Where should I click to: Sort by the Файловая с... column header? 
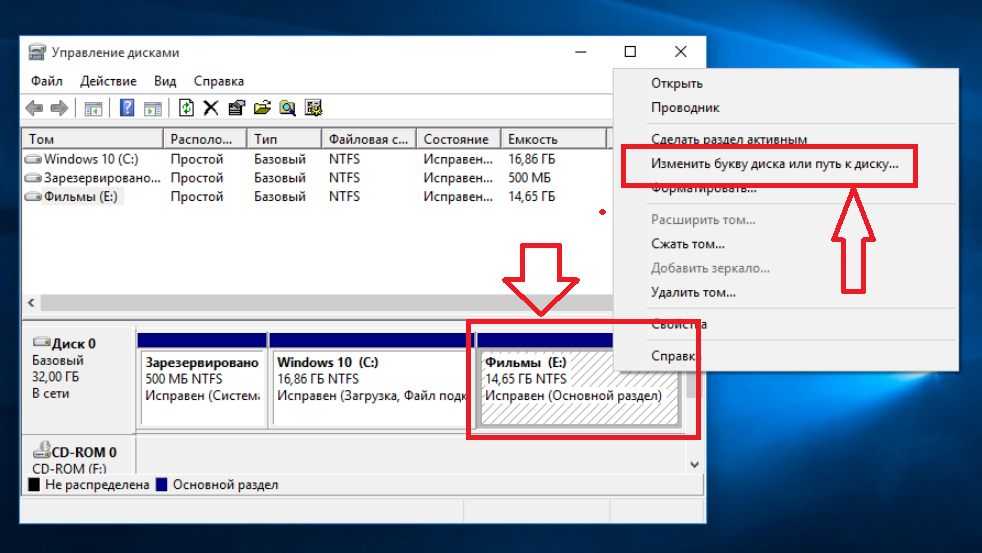[x=369, y=139]
